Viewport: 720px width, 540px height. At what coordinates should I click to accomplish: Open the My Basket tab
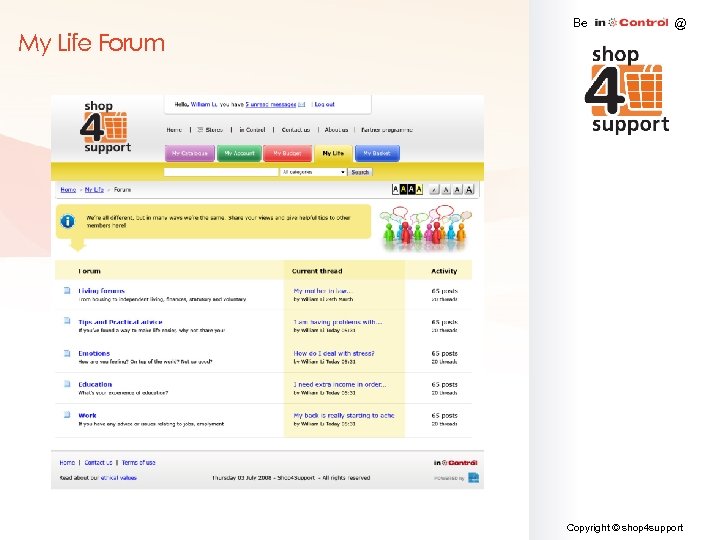tap(377, 153)
